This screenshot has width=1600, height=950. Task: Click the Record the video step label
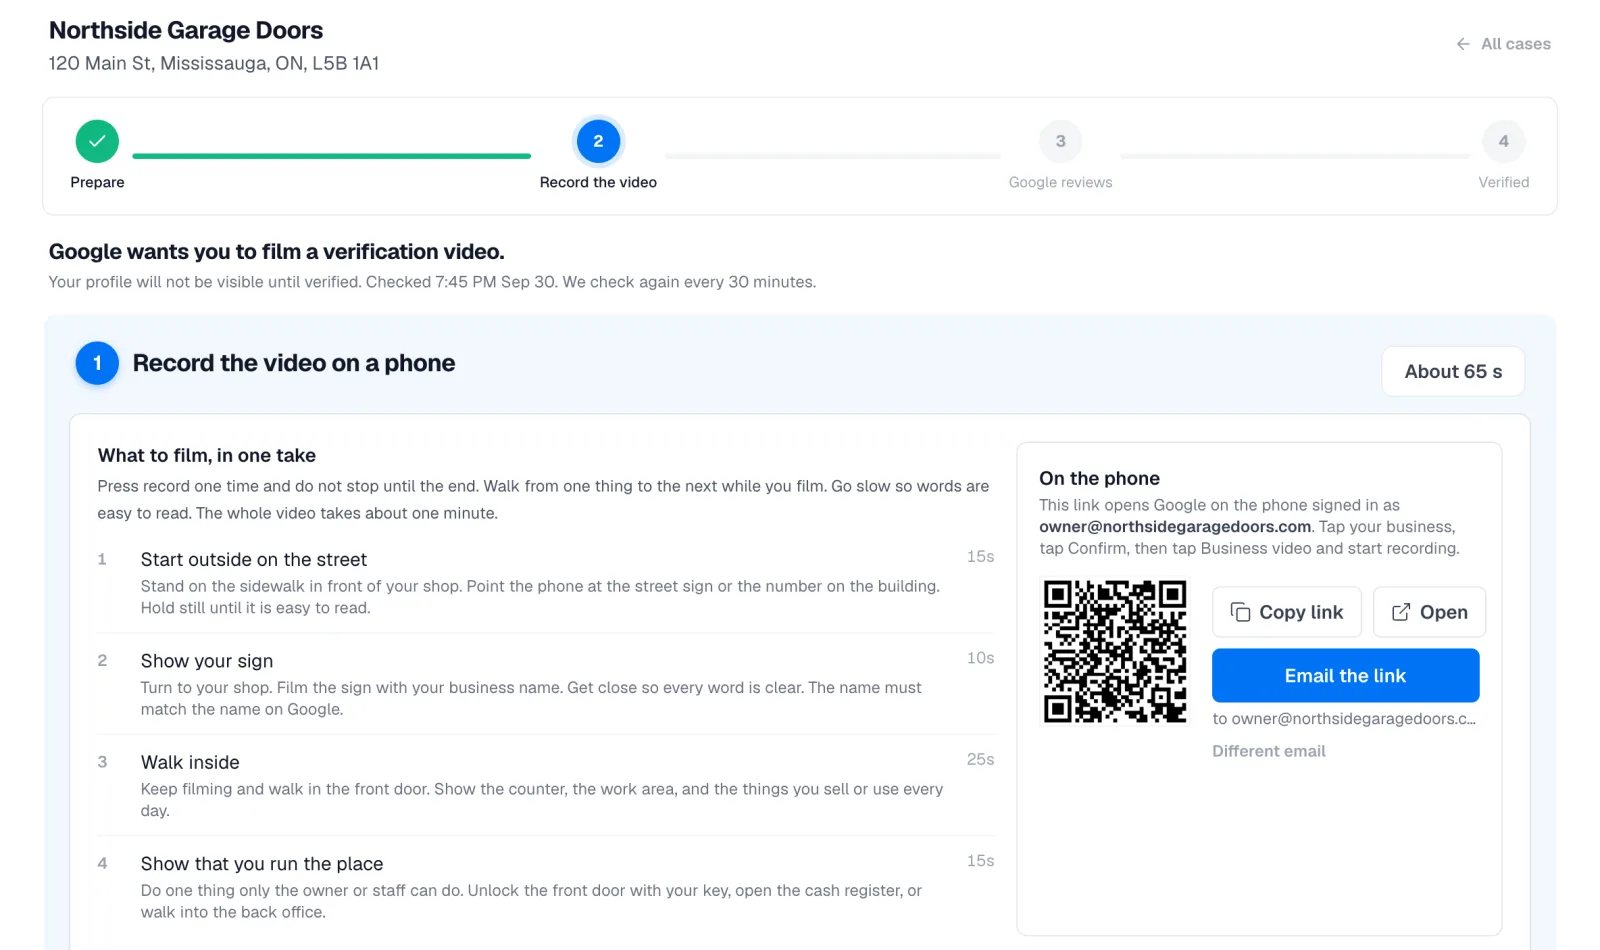[598, 182]
